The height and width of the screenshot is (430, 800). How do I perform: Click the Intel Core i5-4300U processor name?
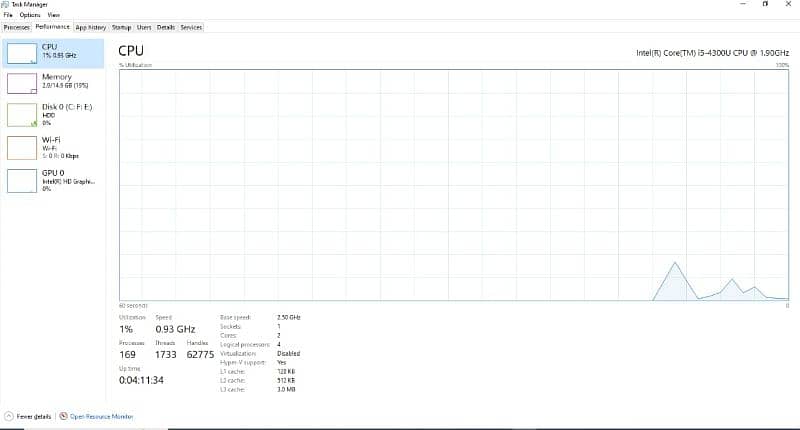tap(712, 53)
